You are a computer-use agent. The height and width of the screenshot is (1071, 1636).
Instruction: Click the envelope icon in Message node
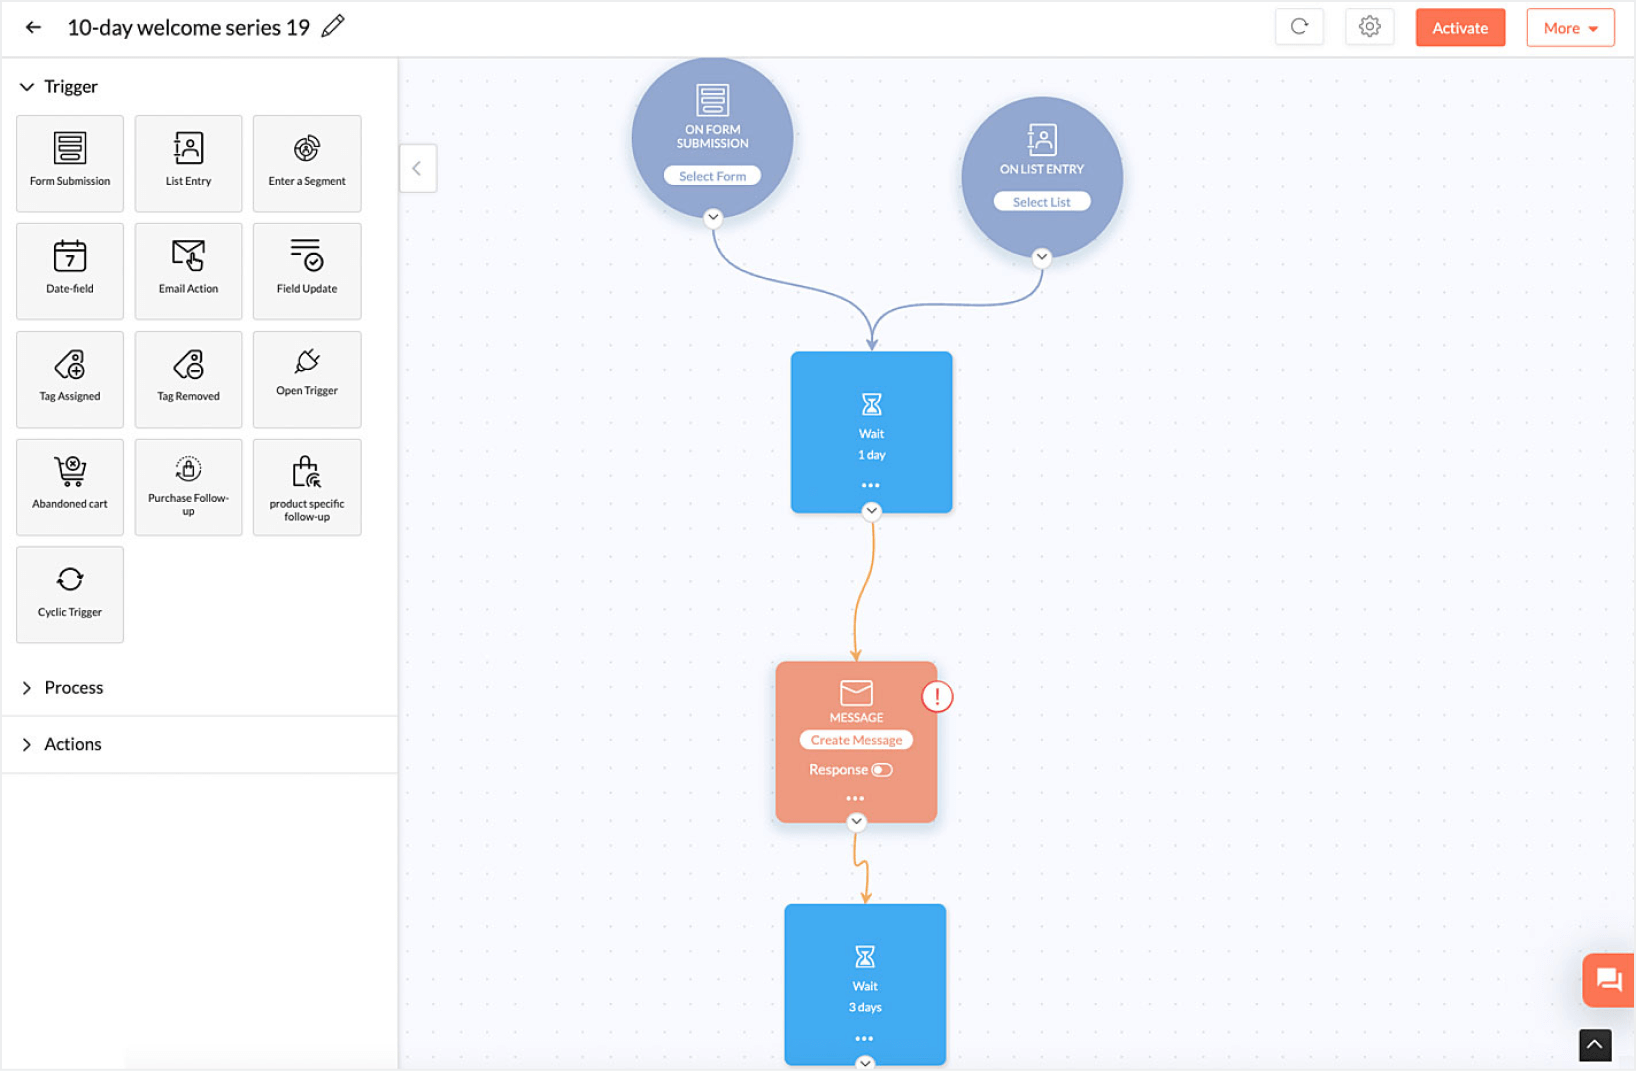[x=856, y=692]
